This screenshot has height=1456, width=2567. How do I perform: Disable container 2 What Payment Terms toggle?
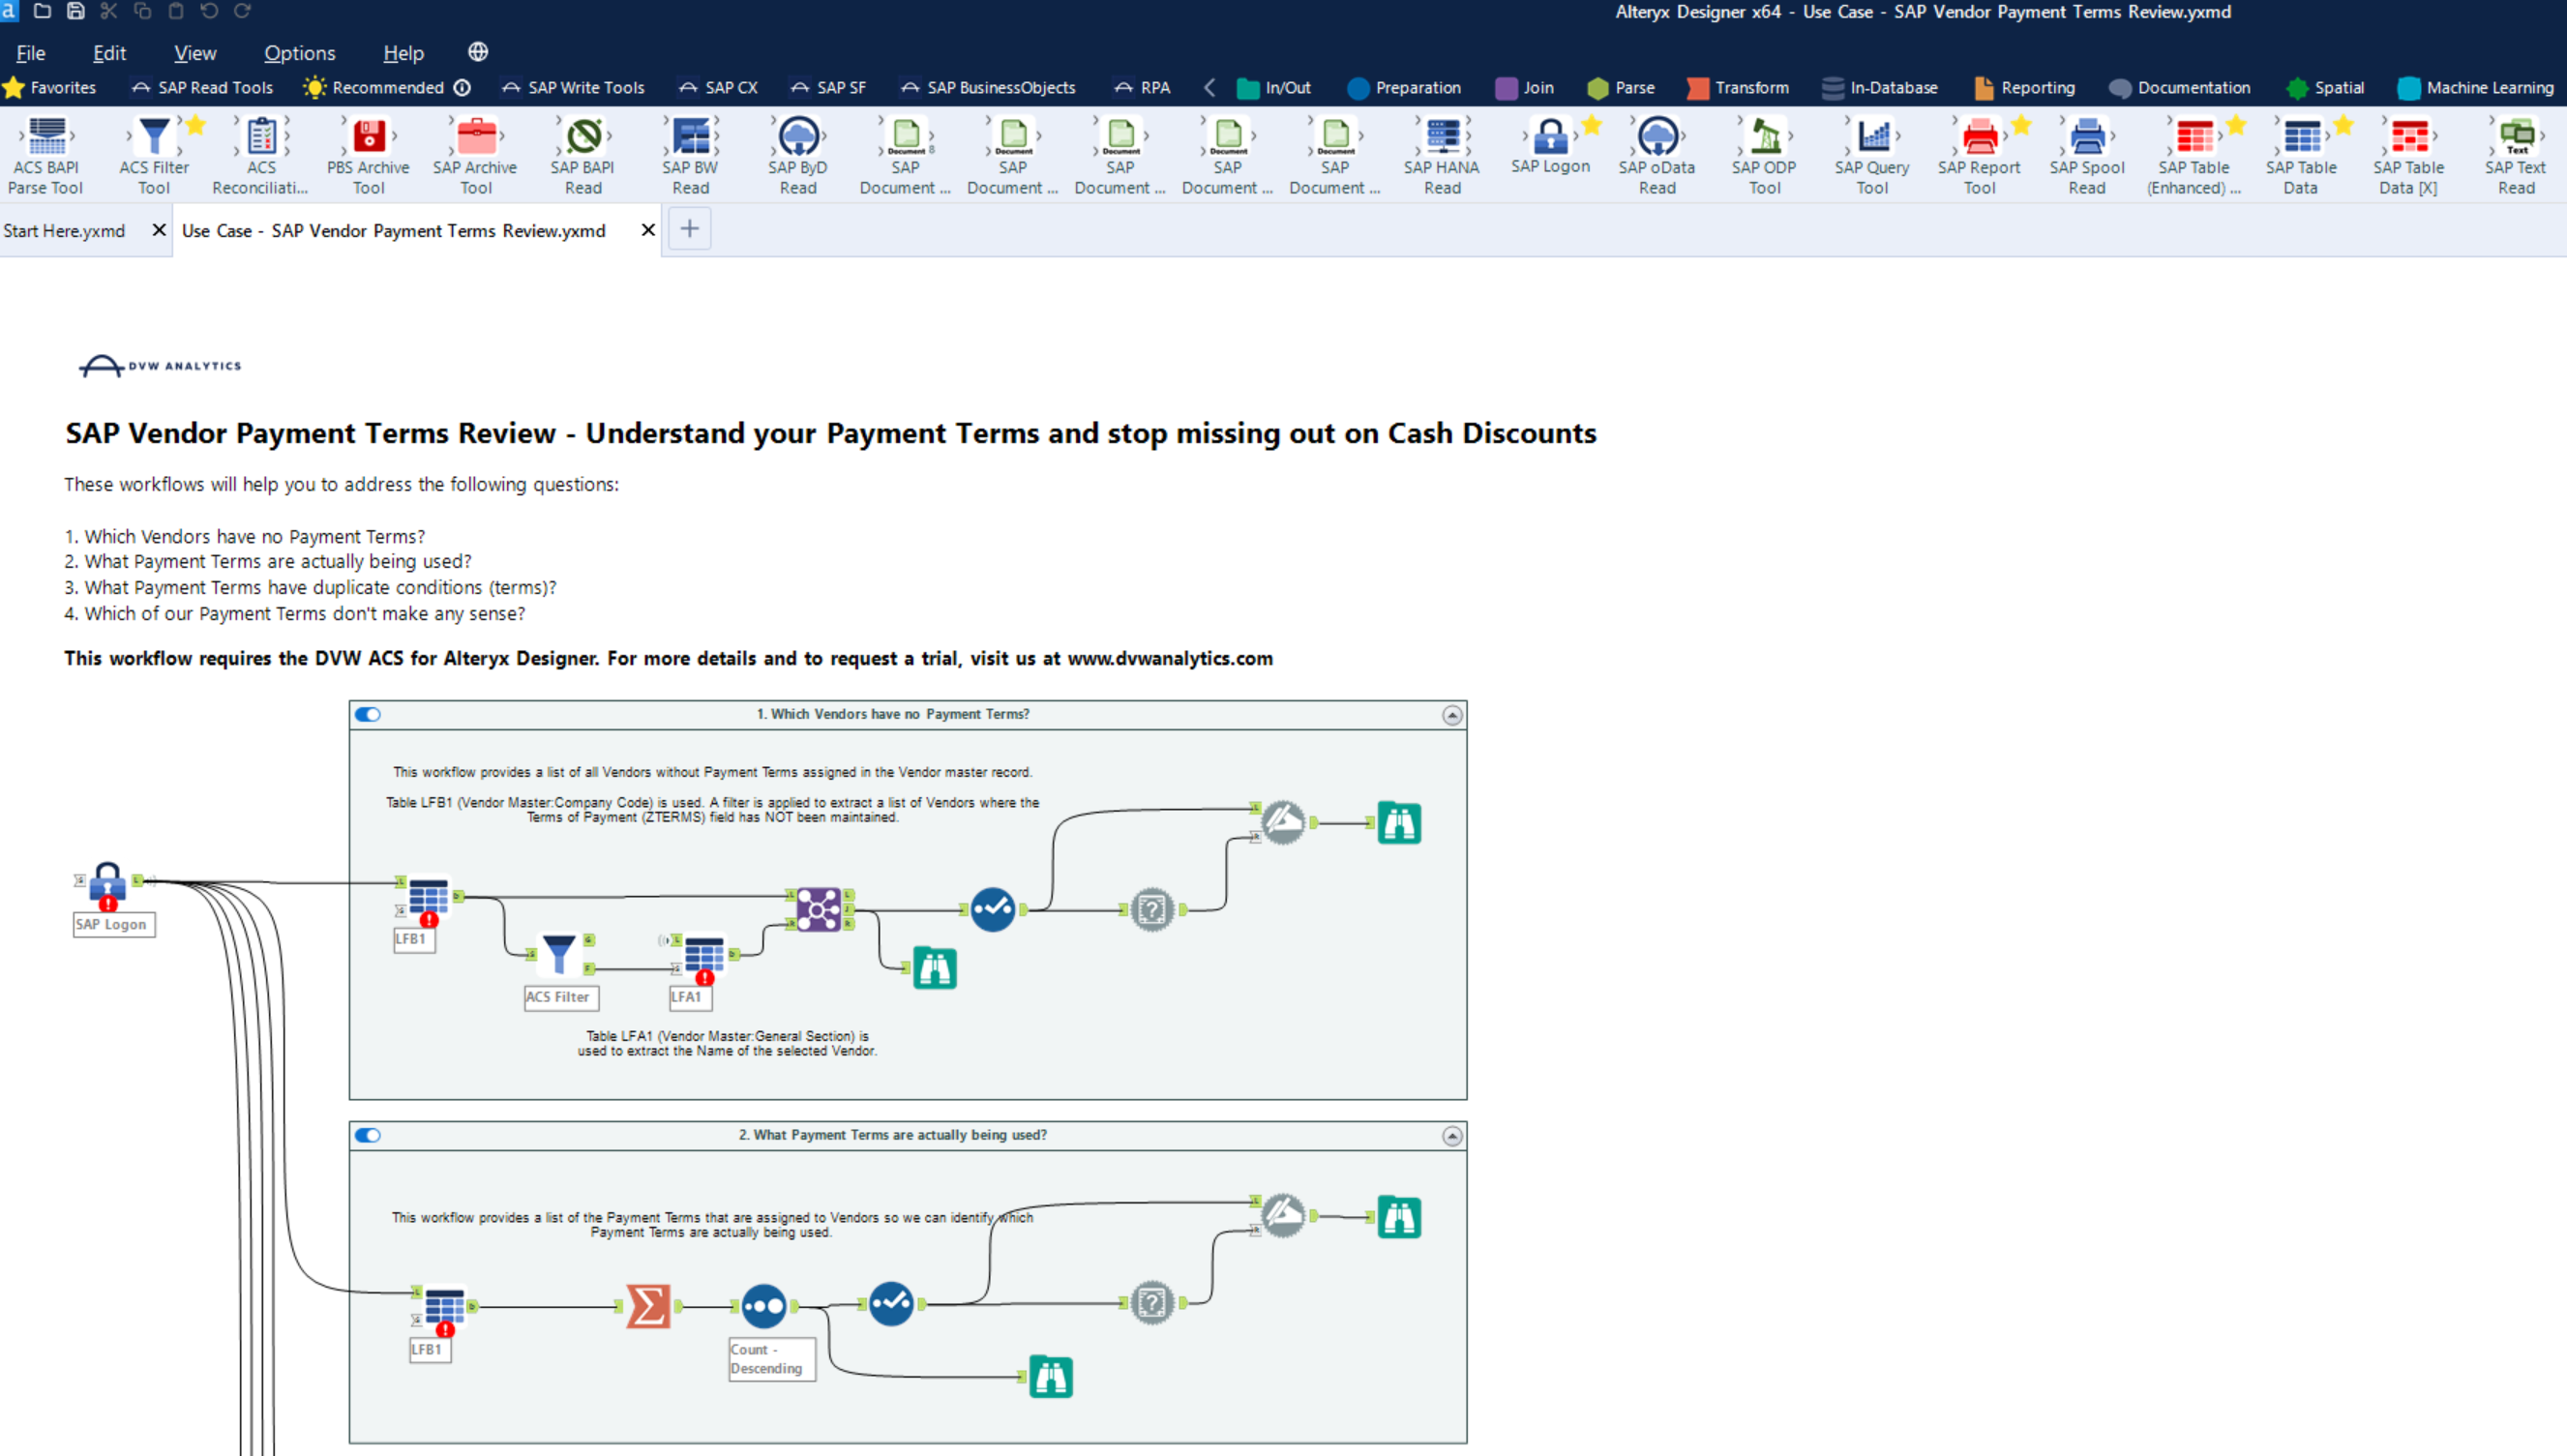click(368, 1135)
